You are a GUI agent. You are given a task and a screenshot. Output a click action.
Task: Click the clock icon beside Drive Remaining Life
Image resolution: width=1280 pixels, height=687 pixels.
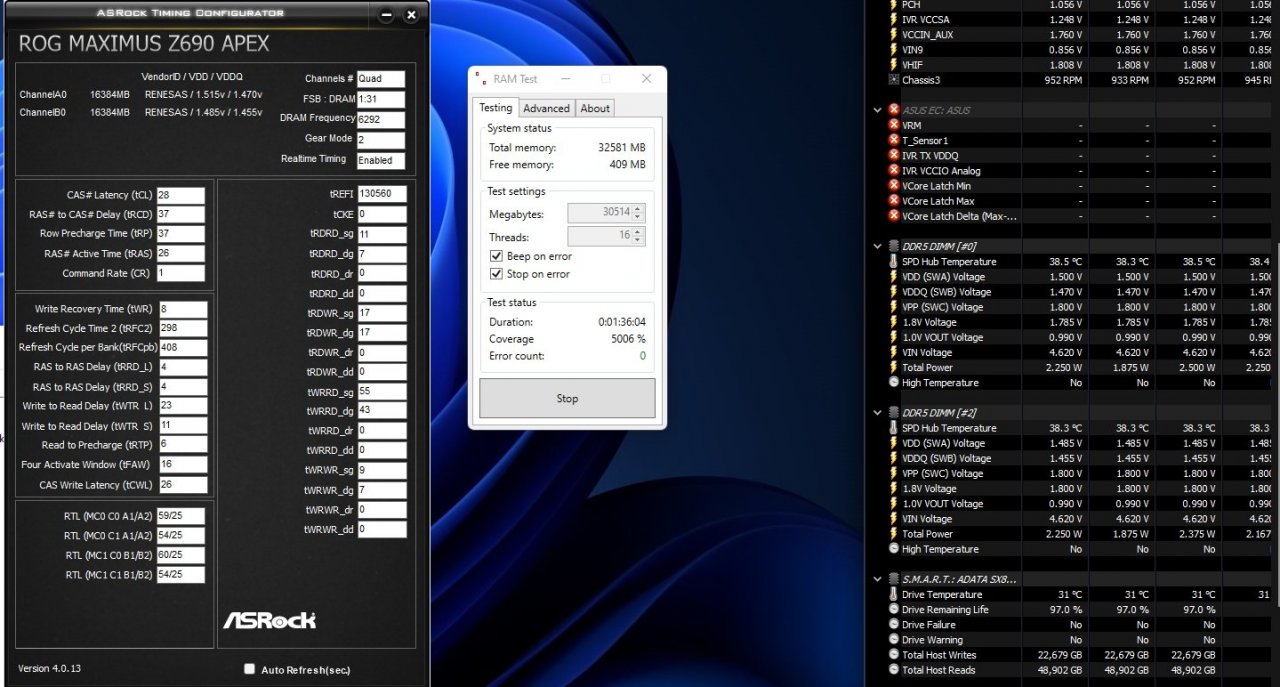(x=893, y=610)
